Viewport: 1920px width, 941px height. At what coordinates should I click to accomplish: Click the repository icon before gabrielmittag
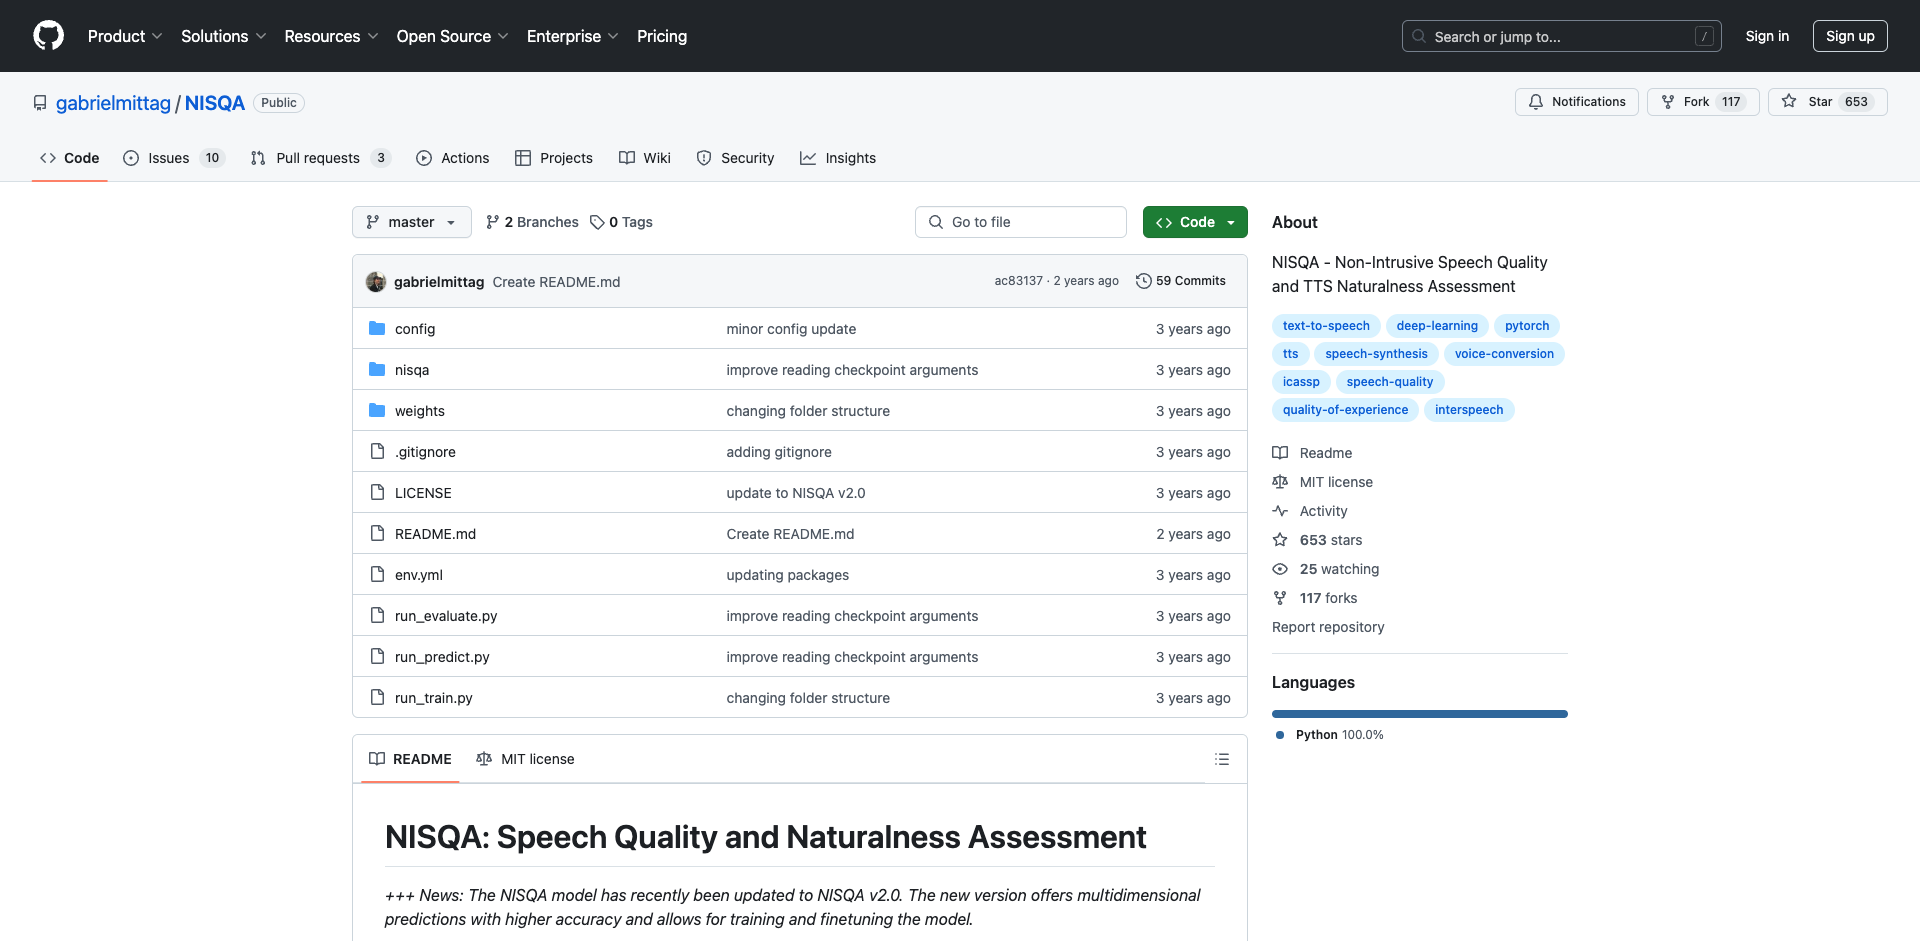click(x=40, y=103)
